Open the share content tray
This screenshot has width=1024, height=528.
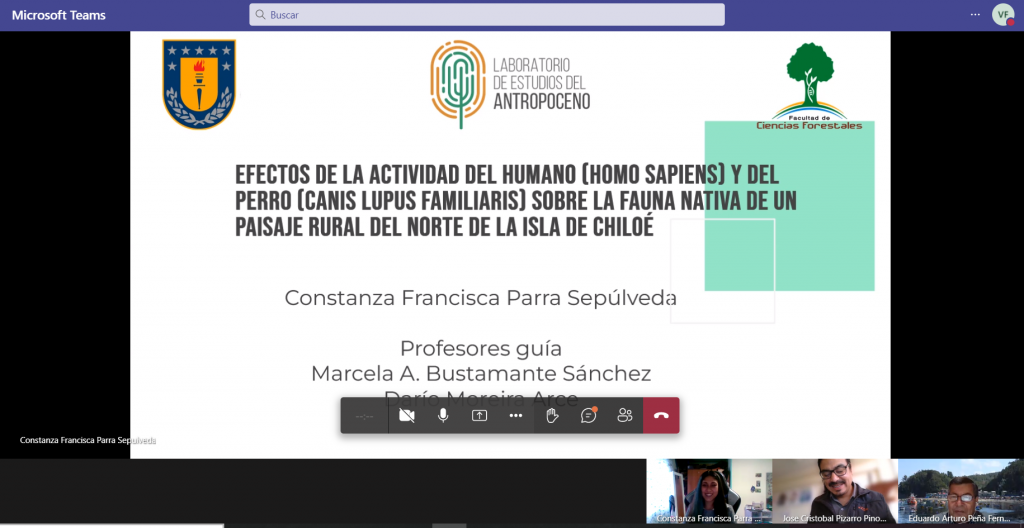(479, 416)
